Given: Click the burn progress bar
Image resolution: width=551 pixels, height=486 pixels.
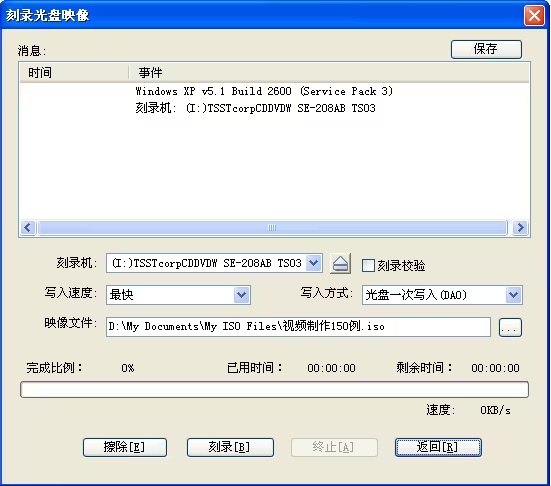Looking at the screenshot, I should point(274,389).
